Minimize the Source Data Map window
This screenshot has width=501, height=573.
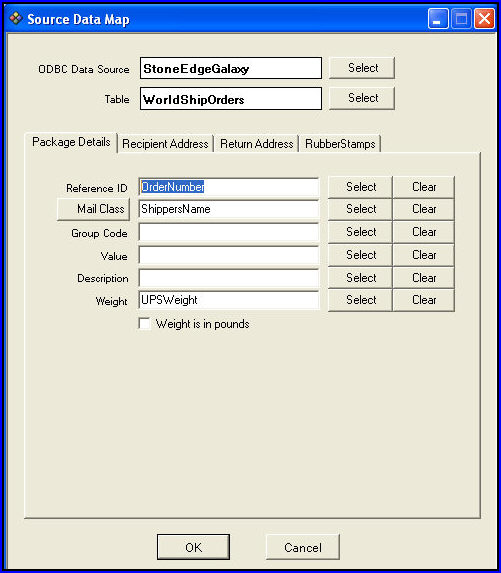pos(438,19)
